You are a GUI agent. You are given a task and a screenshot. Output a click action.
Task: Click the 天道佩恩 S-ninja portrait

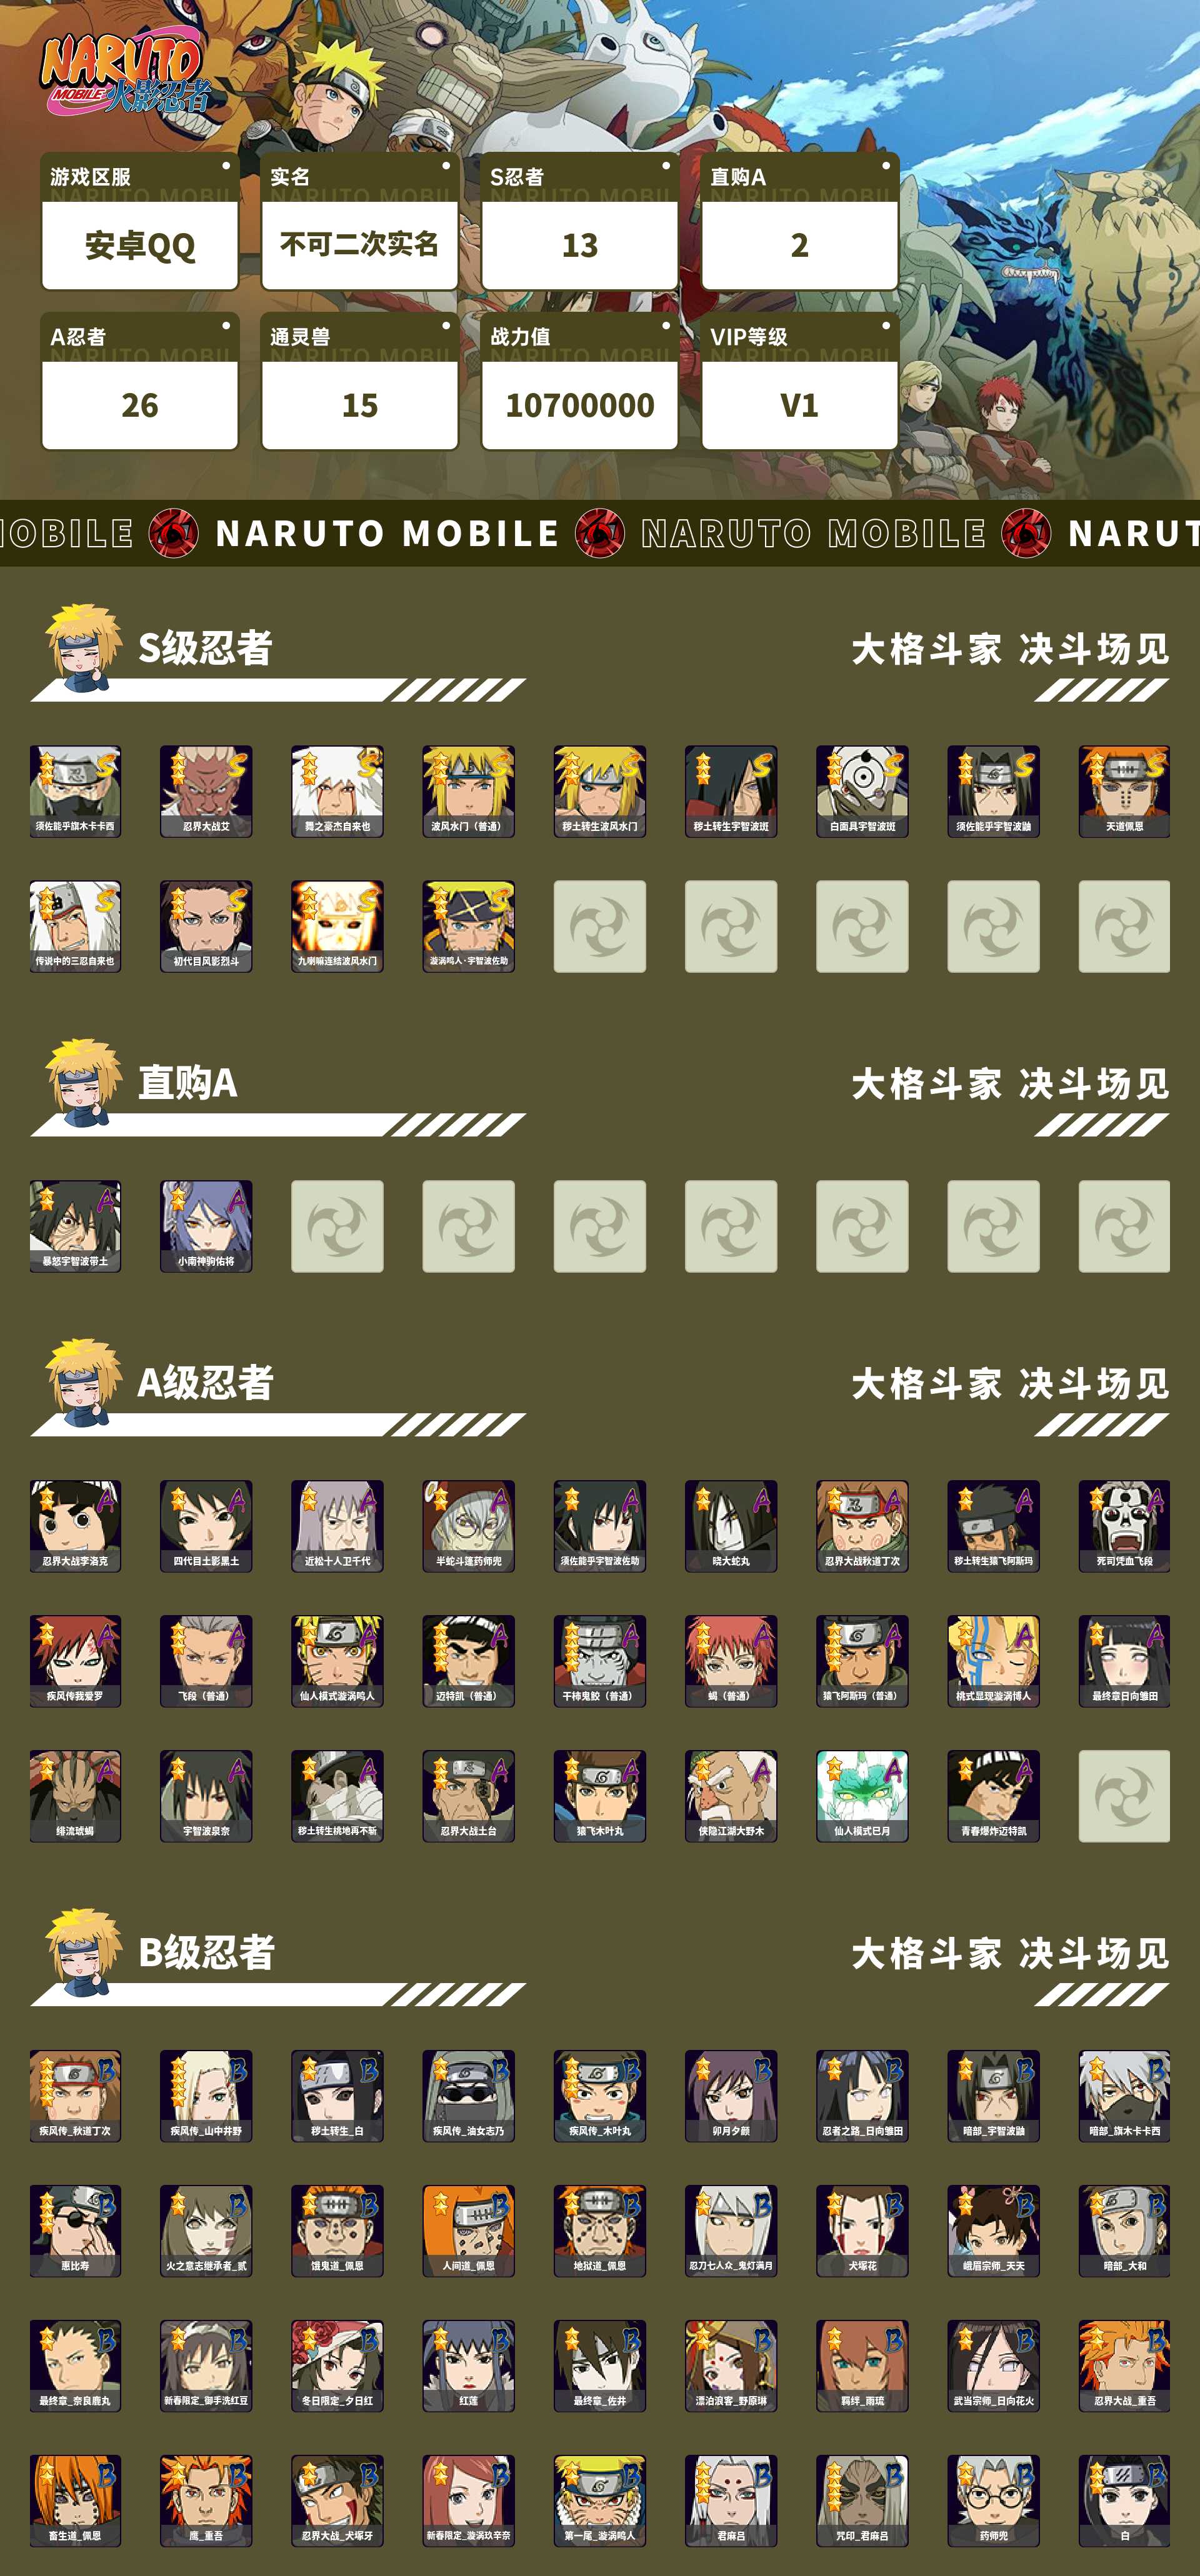1124,791
